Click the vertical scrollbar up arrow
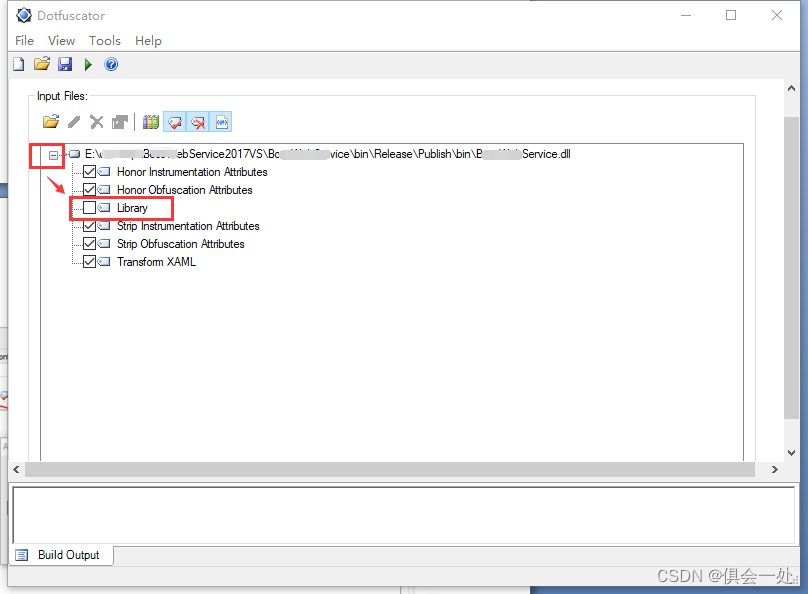The height and width of the screenshot is (594, 808). point(791,88)
